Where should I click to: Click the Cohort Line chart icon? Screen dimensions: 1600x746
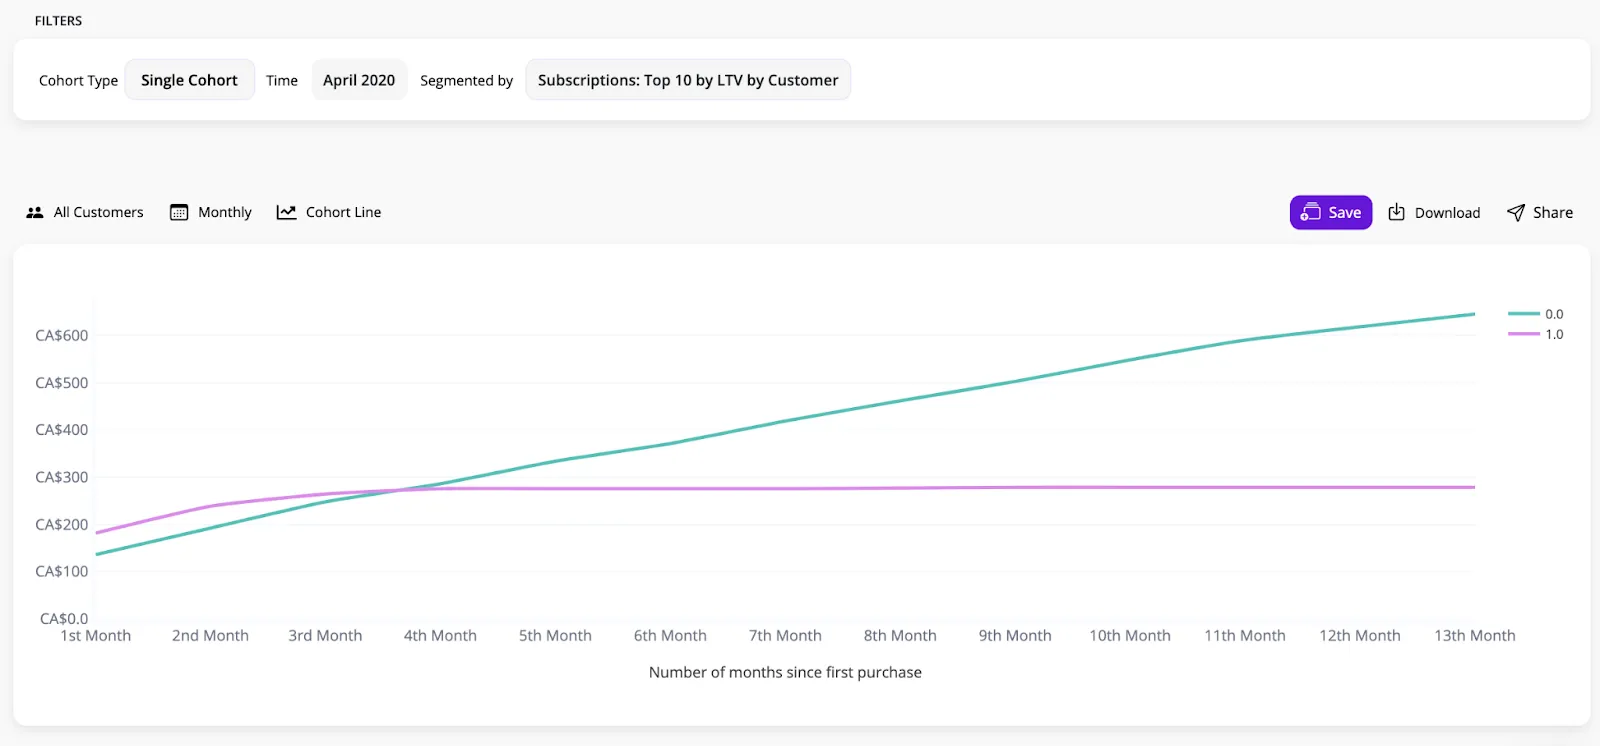pos(286,212)
